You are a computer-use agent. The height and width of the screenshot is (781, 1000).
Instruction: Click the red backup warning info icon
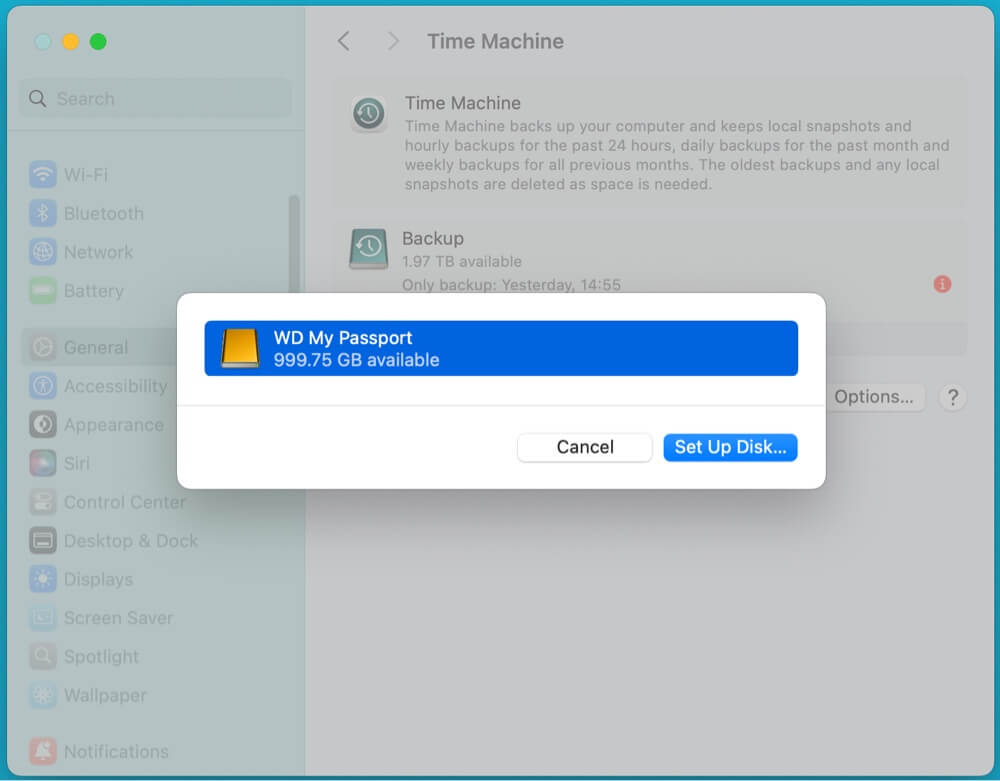click(942, 284)
